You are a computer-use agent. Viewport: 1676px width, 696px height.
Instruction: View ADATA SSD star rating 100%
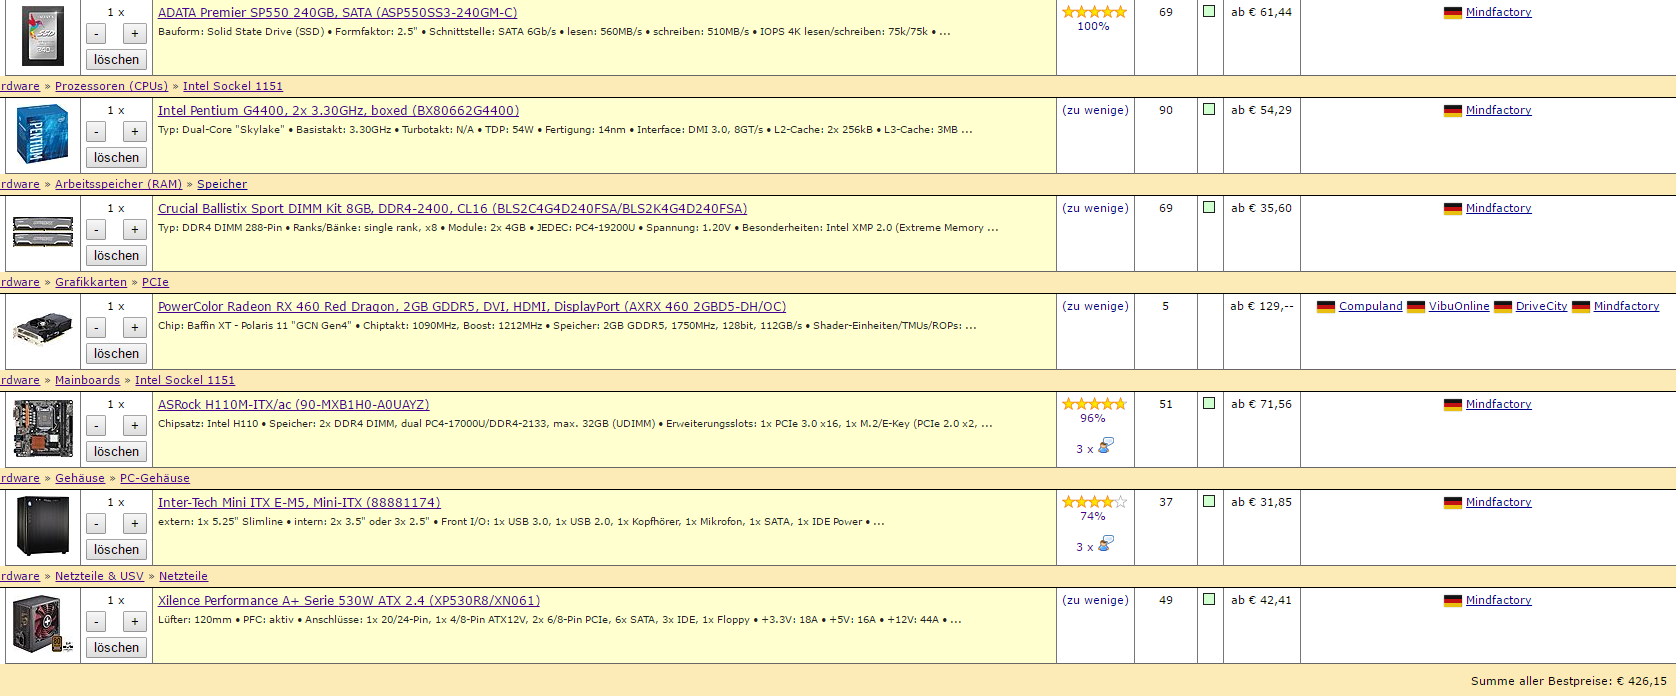pyautogui.click(x=1094, y=12)
